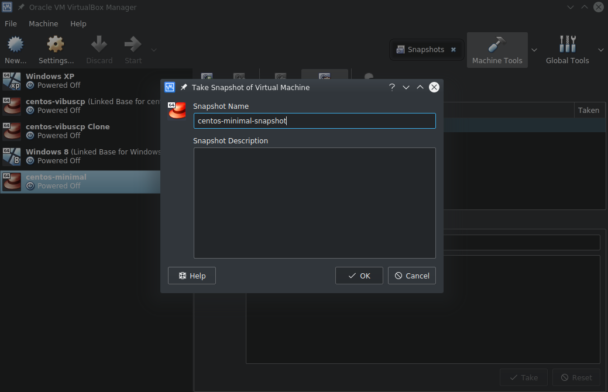
Task: Close the Snapshots tool pane tab
Action: (453, 50)
